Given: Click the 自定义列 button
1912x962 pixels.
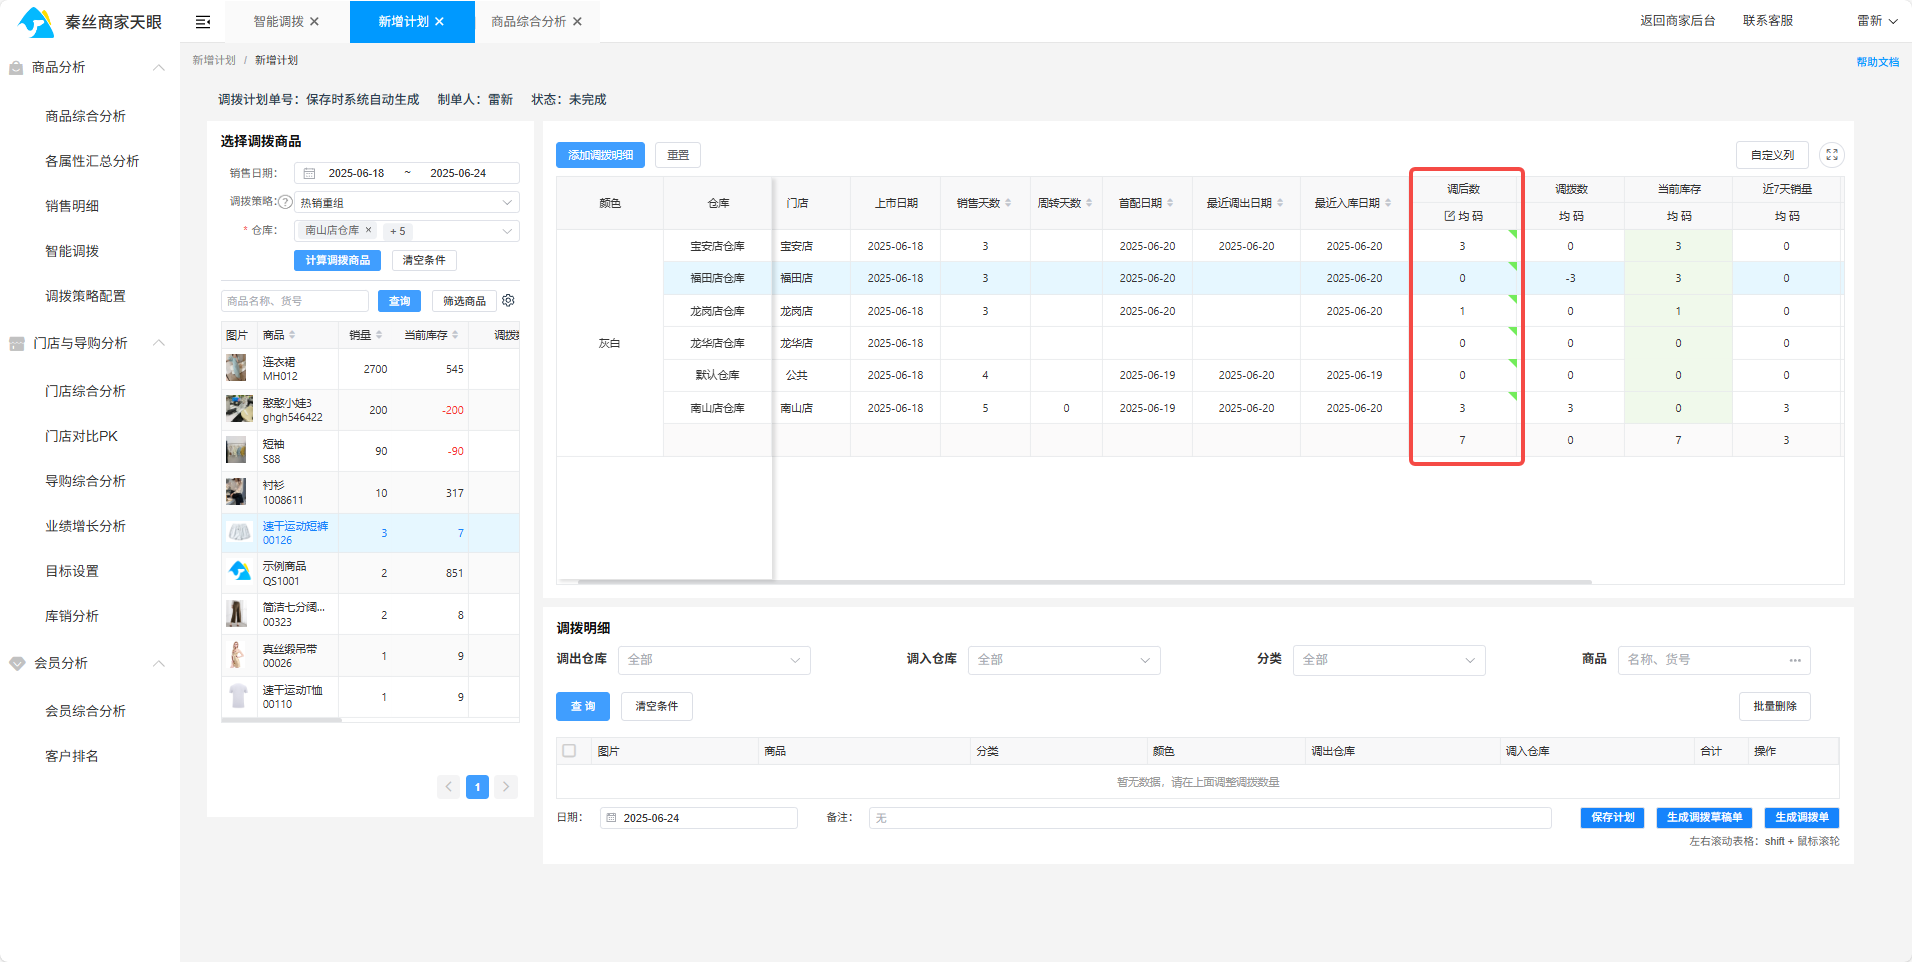Looking at the screenshot, I should 1772,155.
